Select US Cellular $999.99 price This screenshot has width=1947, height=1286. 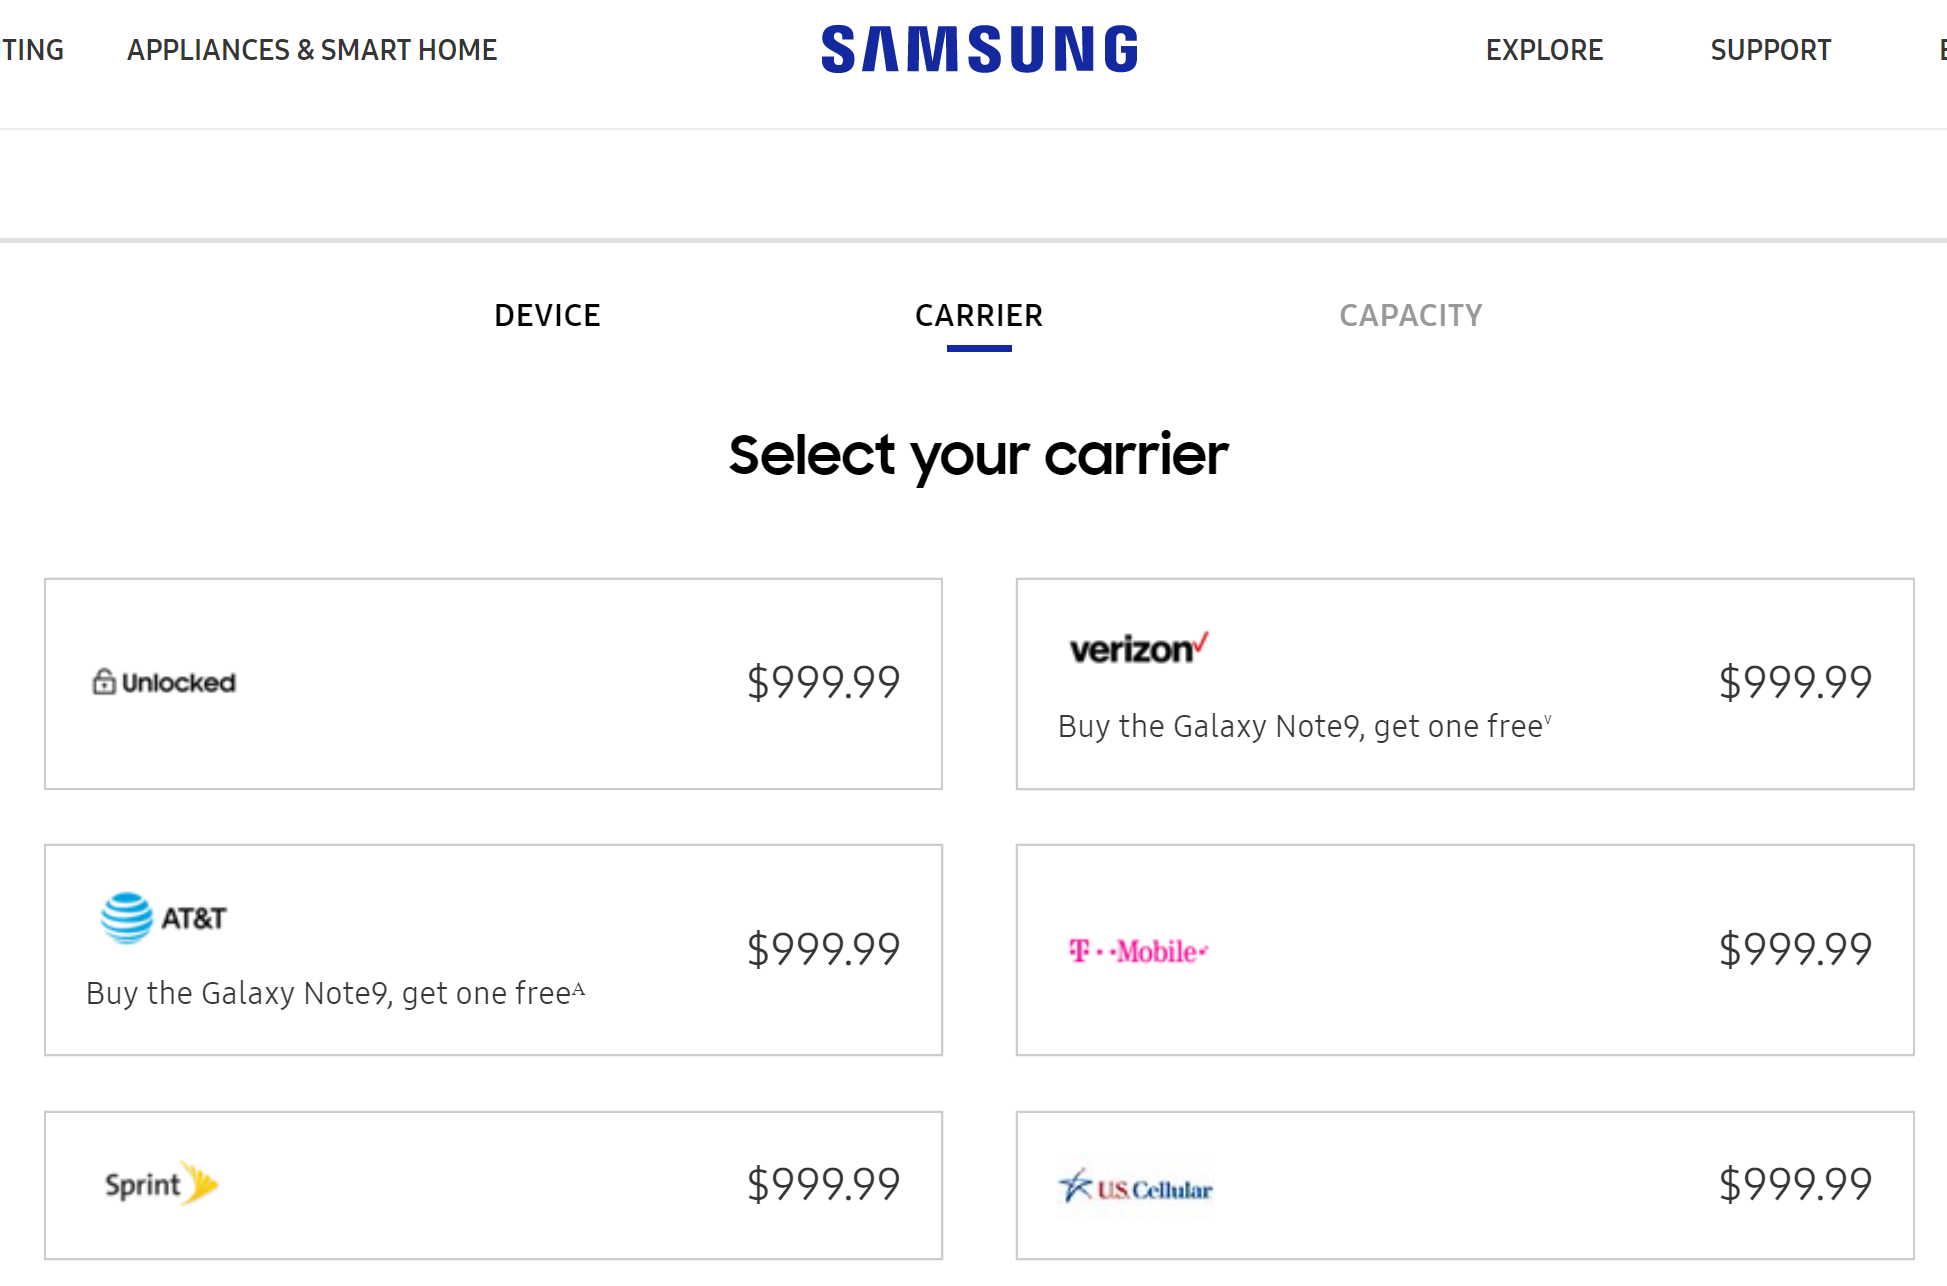(1795, 1185)
